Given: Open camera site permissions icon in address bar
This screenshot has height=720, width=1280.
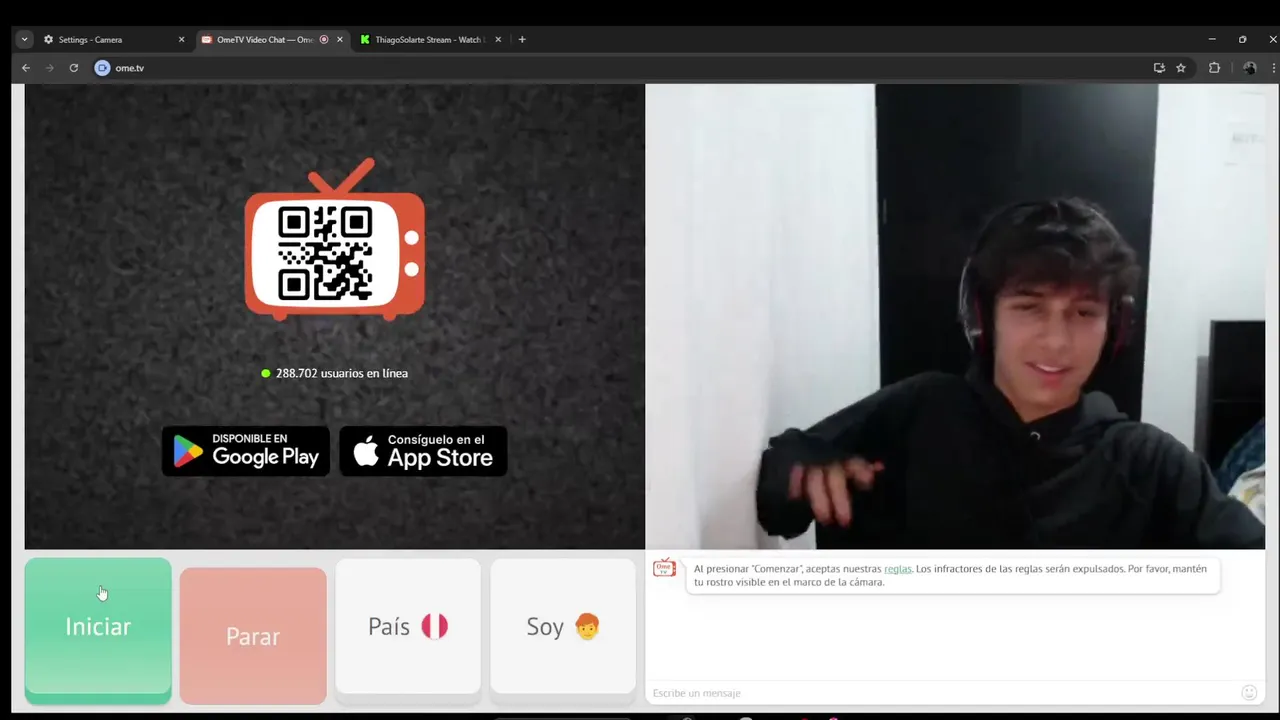Looking at the screenshot, I should pyautogui.click(x=102, y=68).
